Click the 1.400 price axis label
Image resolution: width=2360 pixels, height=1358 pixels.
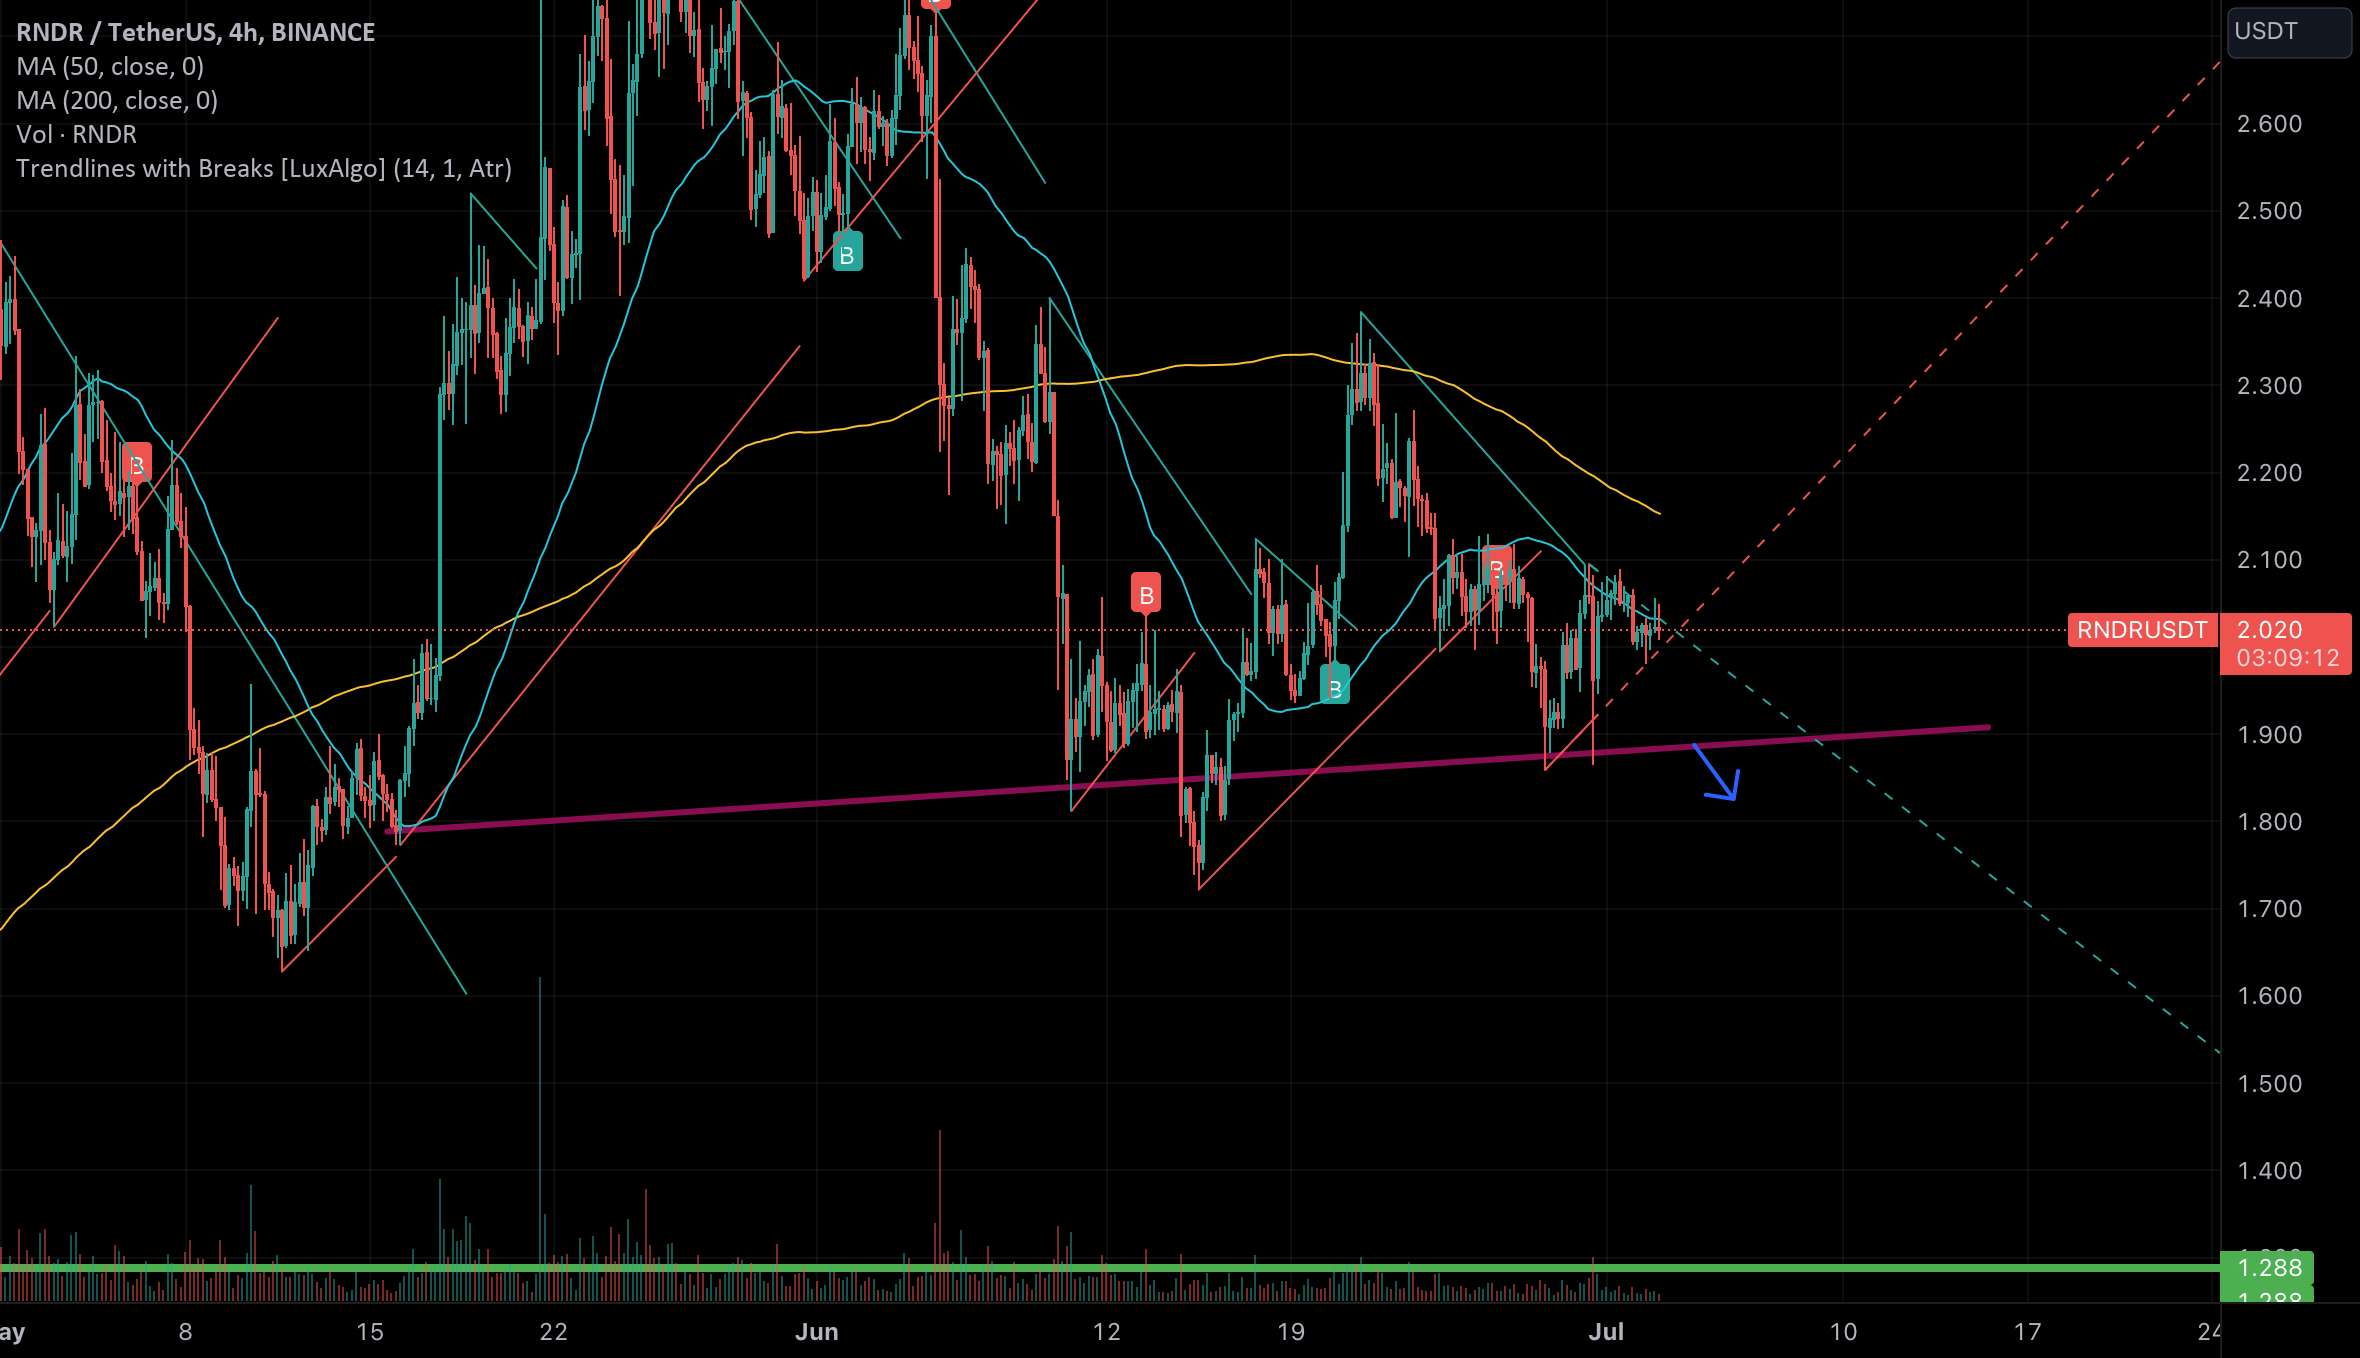[2270, 1171]
